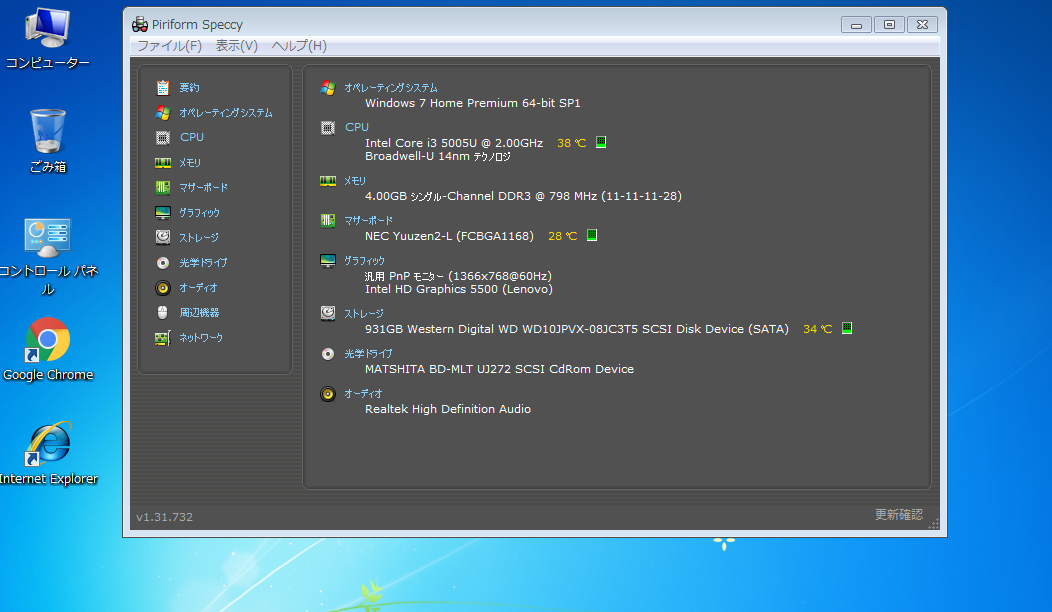Click the 更新確認 update check link
This screenshot has height=612, width=1052.
coord(898,515)
